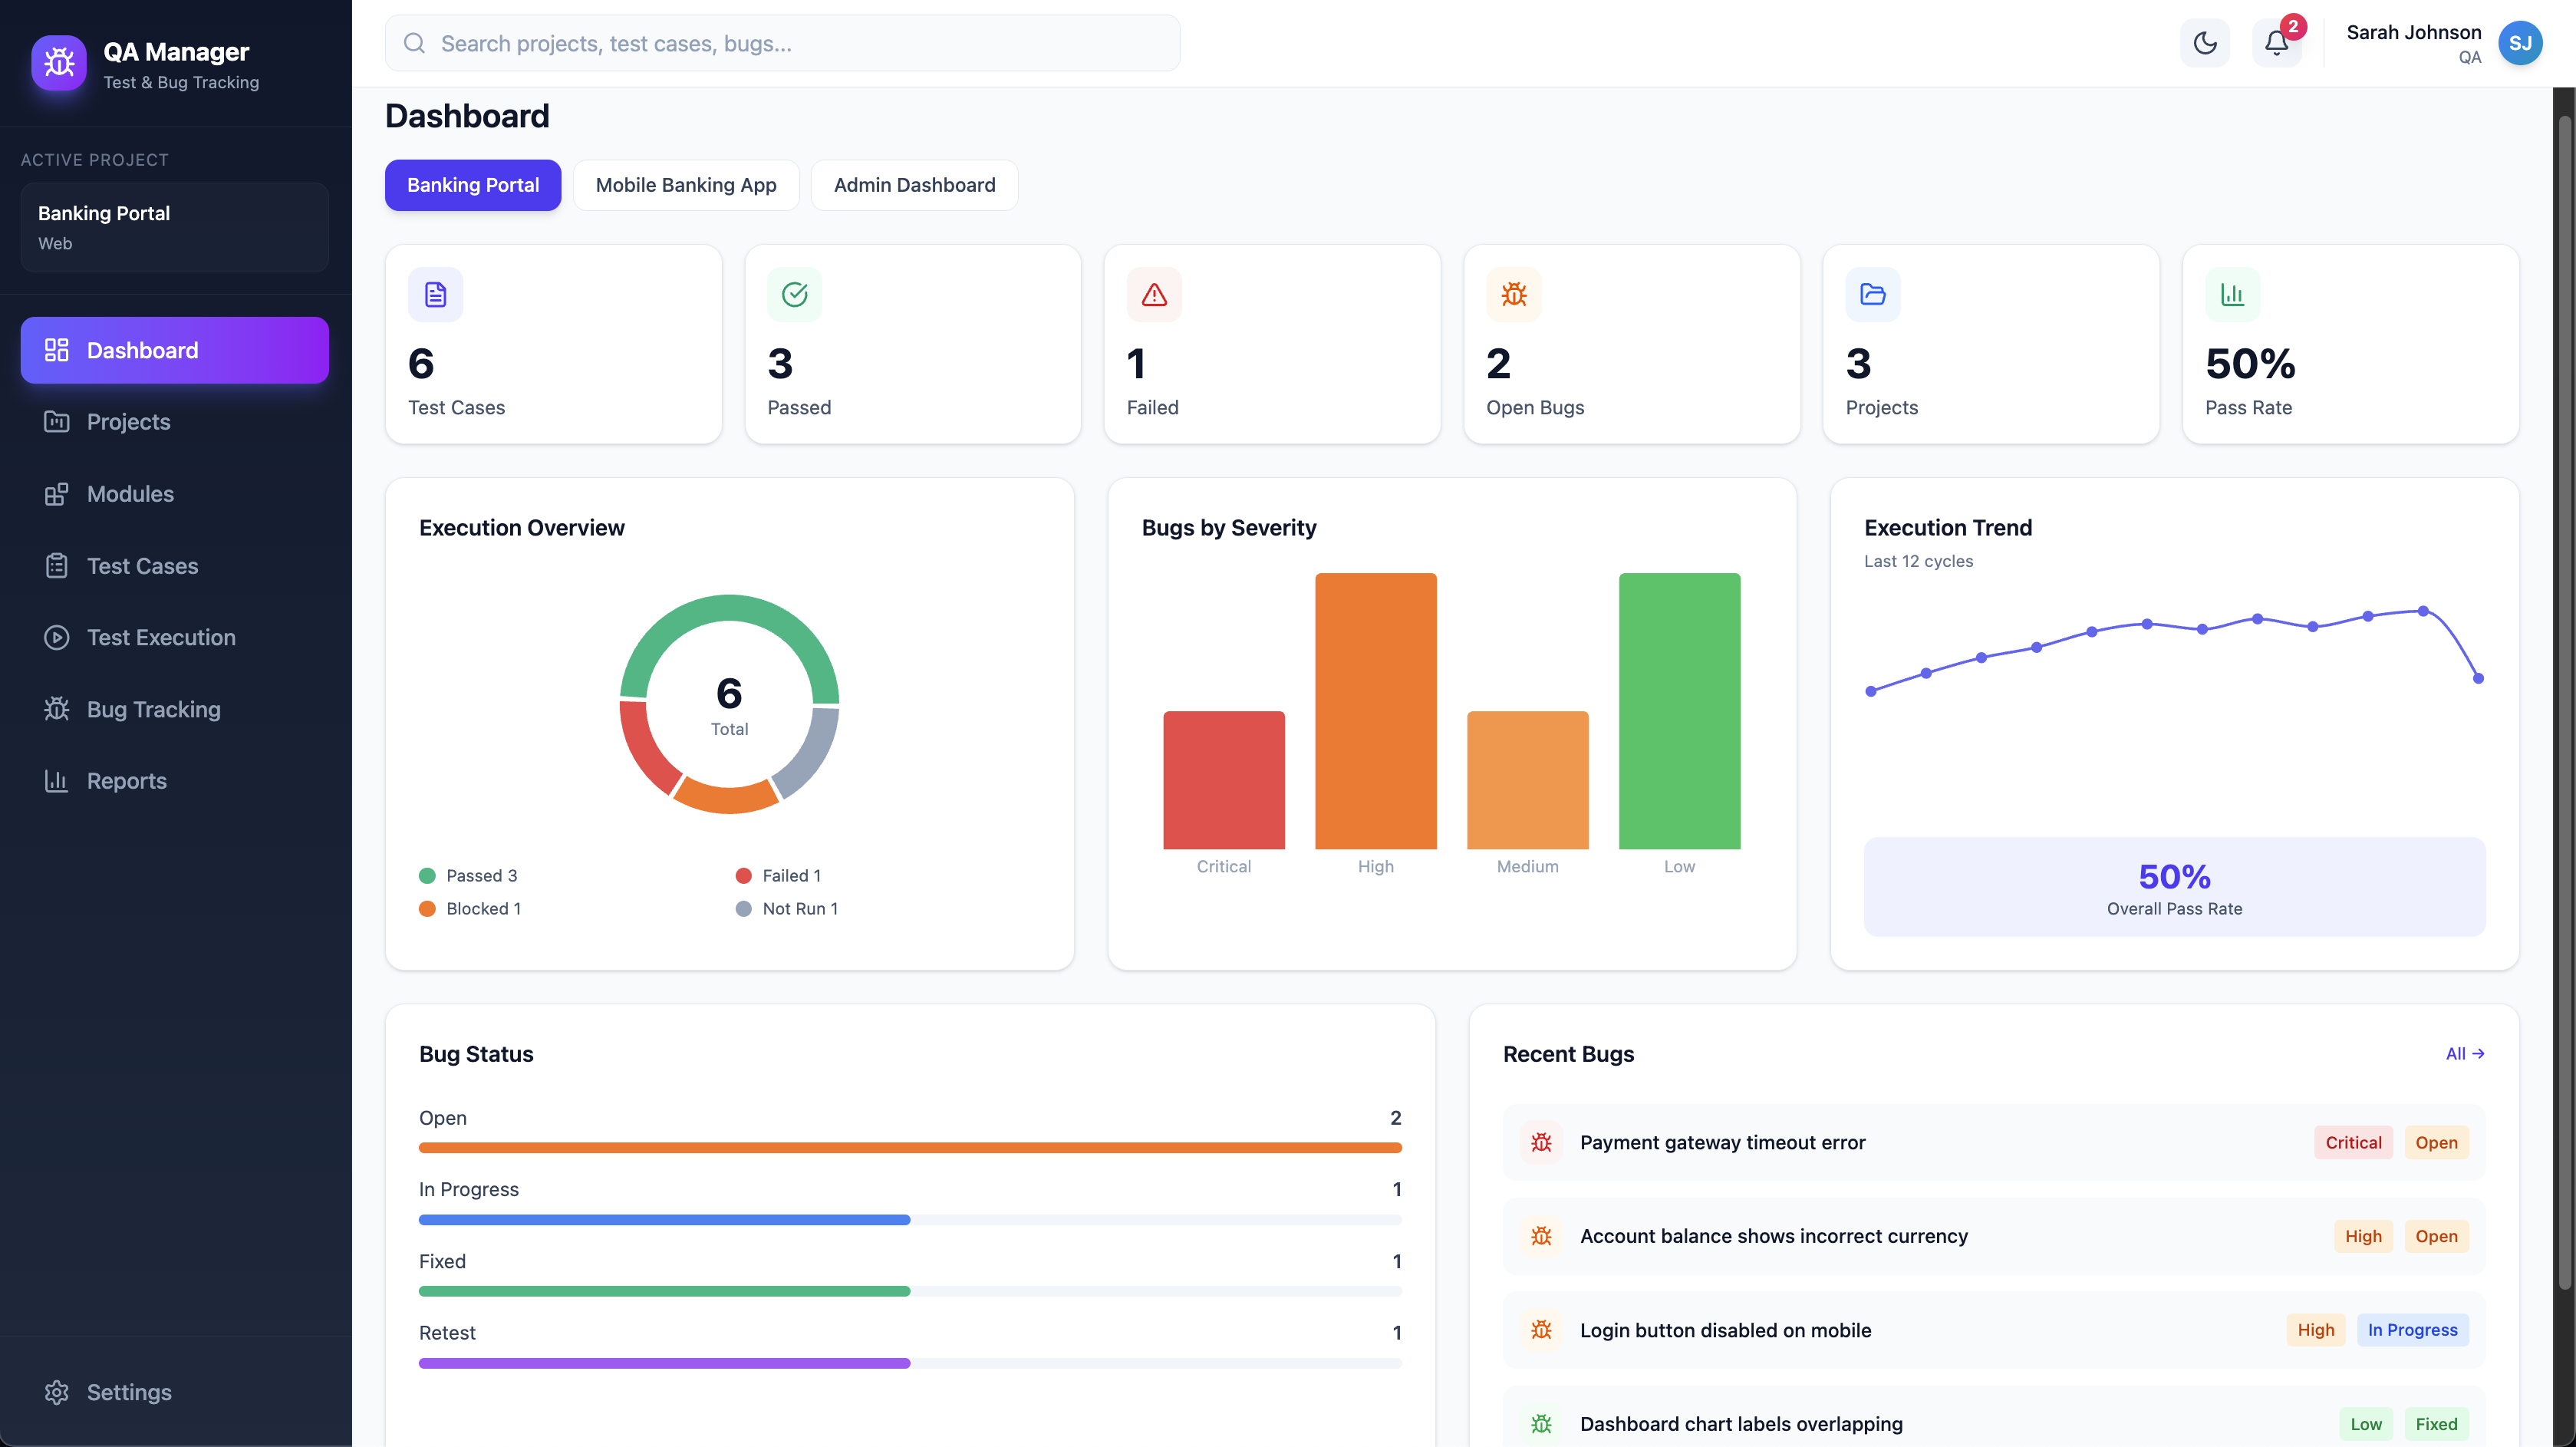Click the QA Manager bug logo
Image resolution: width=2576 pixels, height=1447 pixels.
point(59,64)
